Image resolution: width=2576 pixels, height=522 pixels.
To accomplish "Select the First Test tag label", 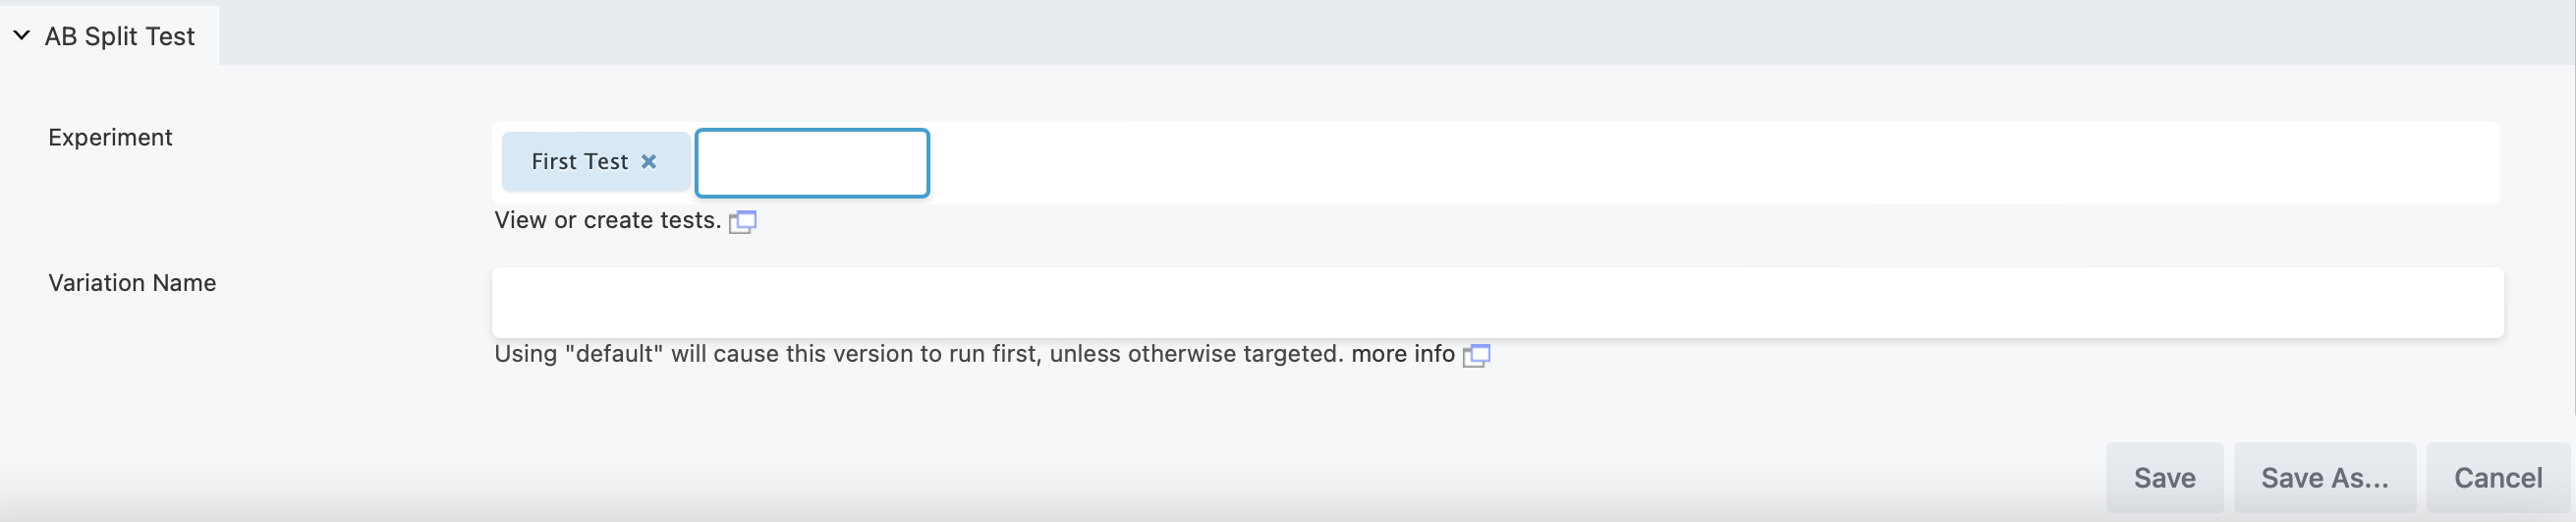I will [579, 161].
